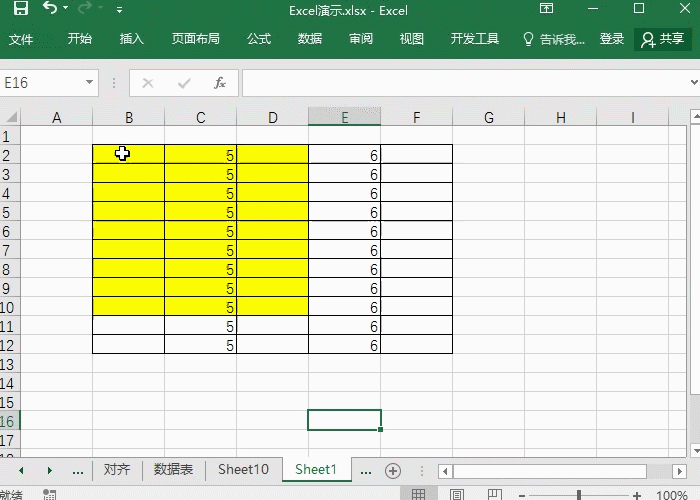Viewport: 700px width, 500px height.
Task: Select row 12 header
Action: (x=10, y=345)
